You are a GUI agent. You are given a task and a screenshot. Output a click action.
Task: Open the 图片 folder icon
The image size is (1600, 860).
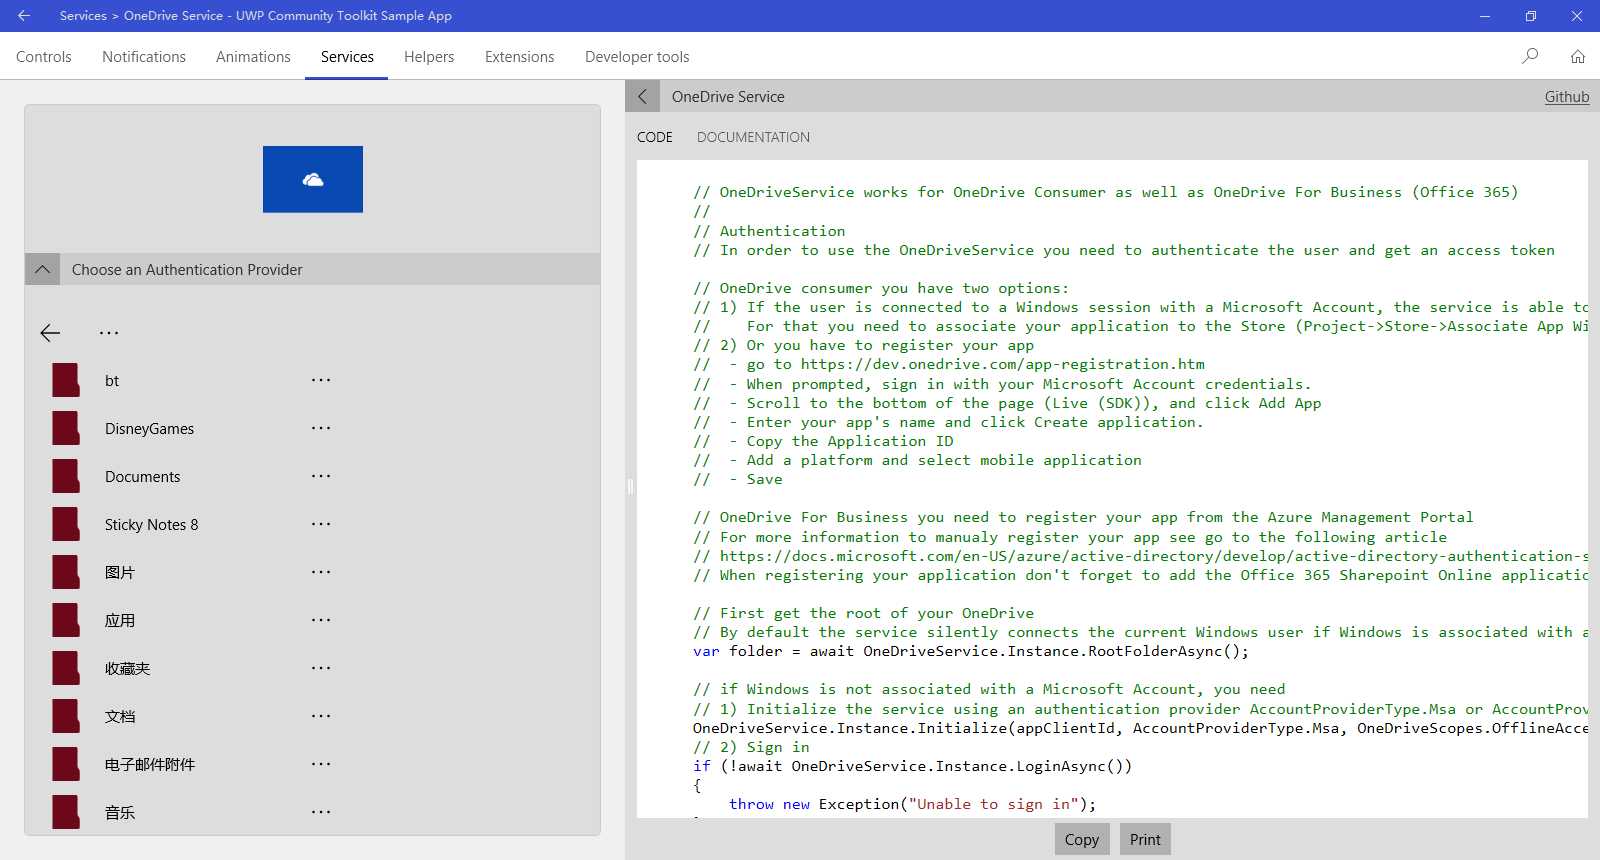66,572
